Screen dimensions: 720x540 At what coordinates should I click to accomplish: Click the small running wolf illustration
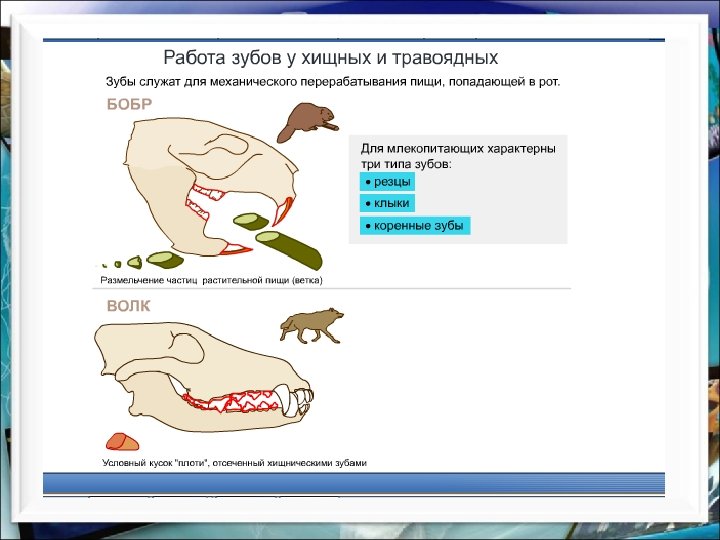[312, 326]
